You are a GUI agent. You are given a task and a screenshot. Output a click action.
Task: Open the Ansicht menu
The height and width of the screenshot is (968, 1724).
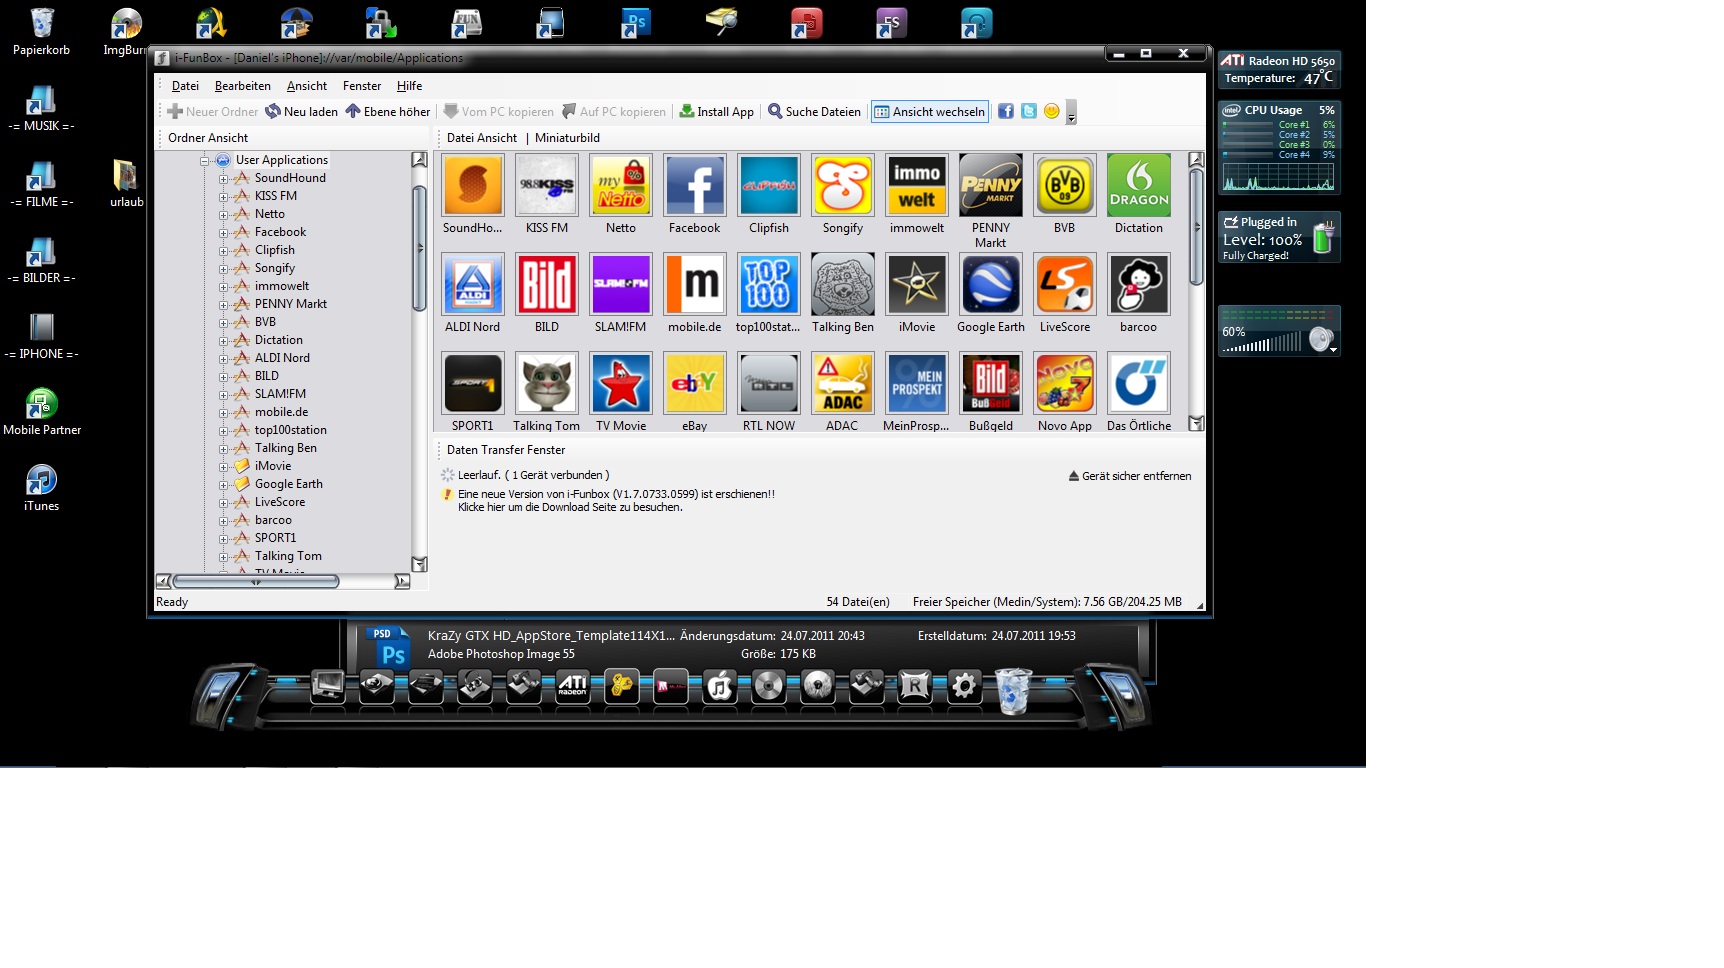pos(306,86)
